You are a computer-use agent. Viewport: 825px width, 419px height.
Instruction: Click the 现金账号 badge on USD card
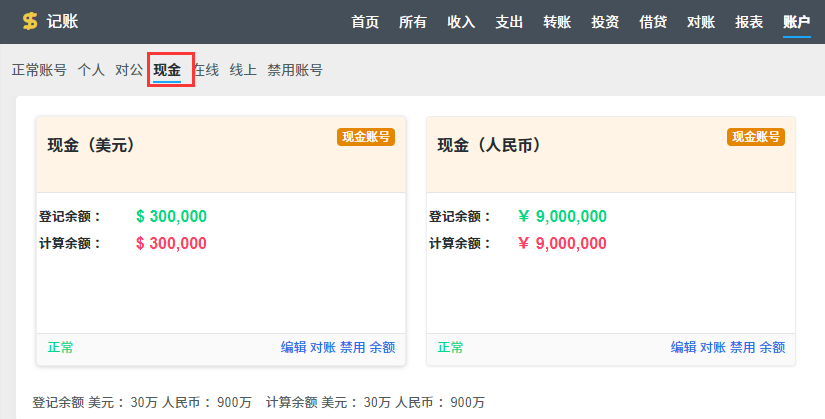[366, 137]
